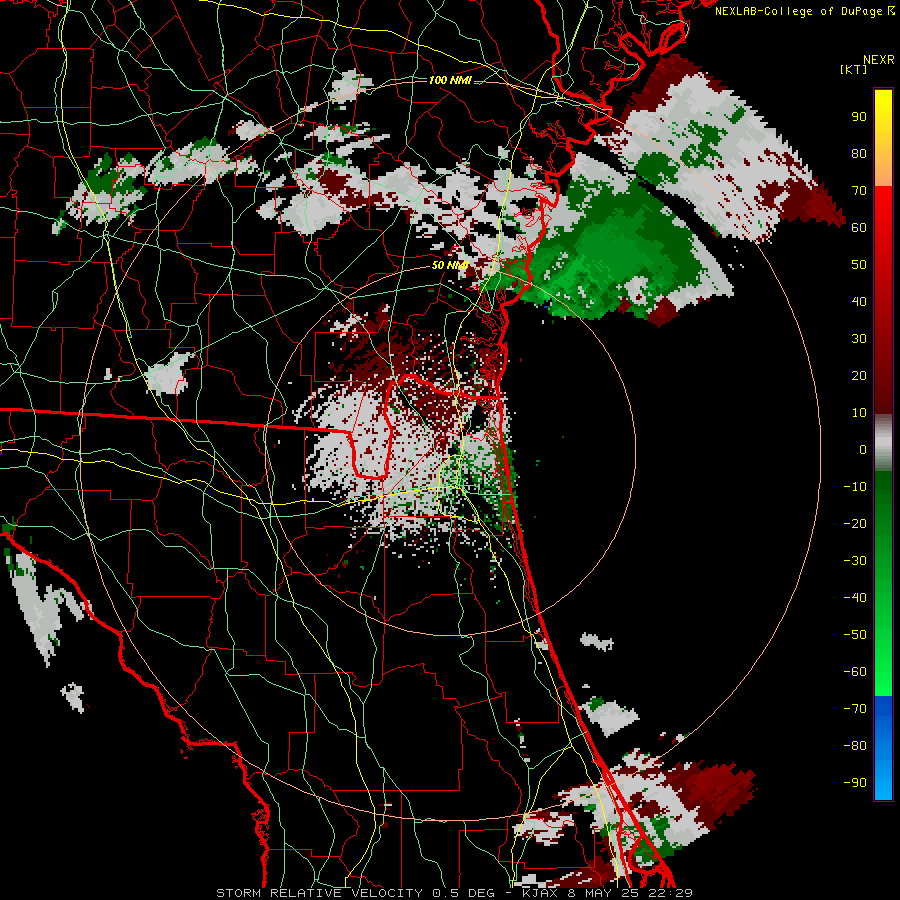The width and height of the screenshot is (900, 900).
Task: Click the -40 value on velocity scale
Action: 855,598
